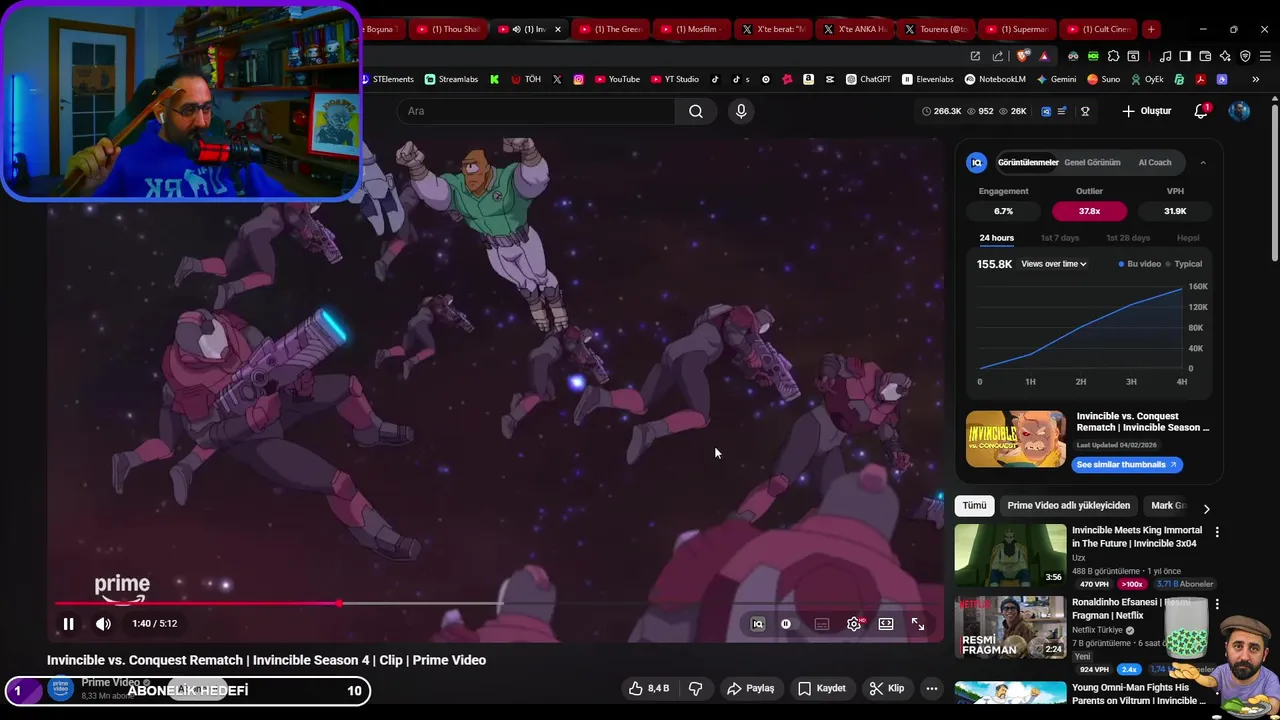Screen dimensions: 1280x720
Task: Mute the active tab via its speaker icon
Action: coord(517,29)
